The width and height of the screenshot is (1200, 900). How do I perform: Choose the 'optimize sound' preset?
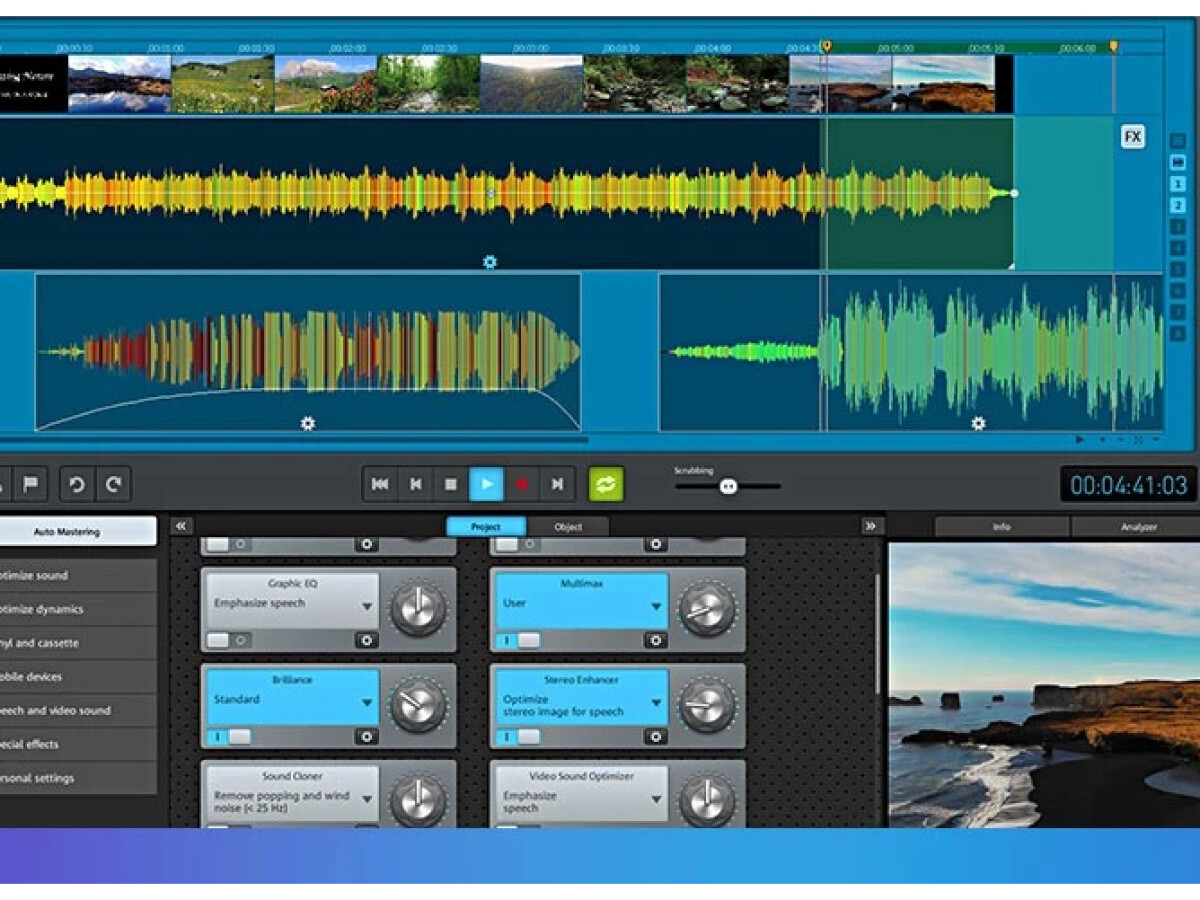tap(78, 576)
